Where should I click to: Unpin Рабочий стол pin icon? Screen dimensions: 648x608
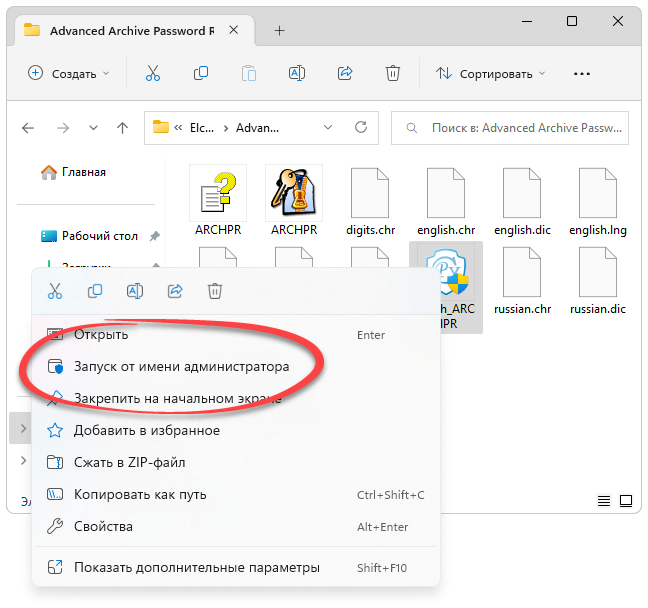155,236
